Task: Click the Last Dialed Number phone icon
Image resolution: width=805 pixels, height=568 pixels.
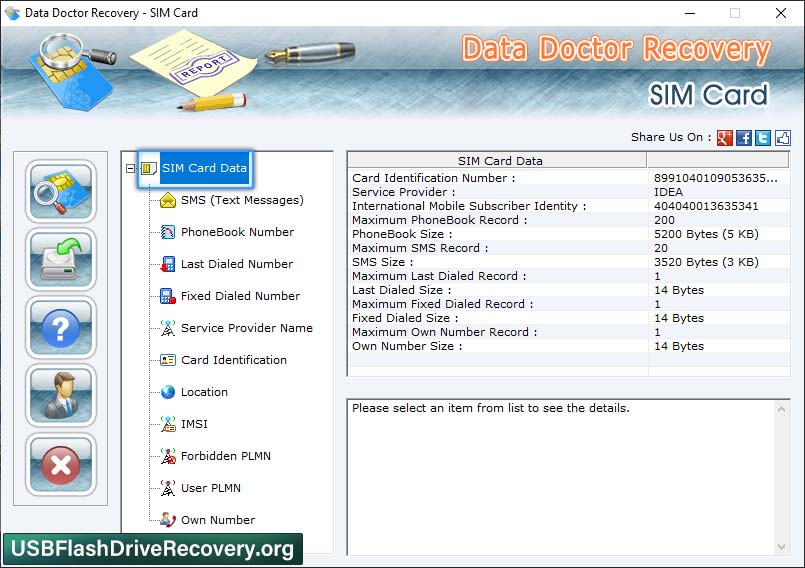Action: (168, 264)
